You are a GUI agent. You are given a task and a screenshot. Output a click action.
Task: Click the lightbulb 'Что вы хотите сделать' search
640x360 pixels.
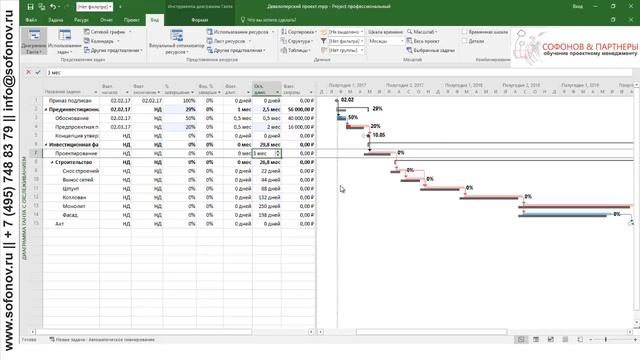(x=269, y=20)
